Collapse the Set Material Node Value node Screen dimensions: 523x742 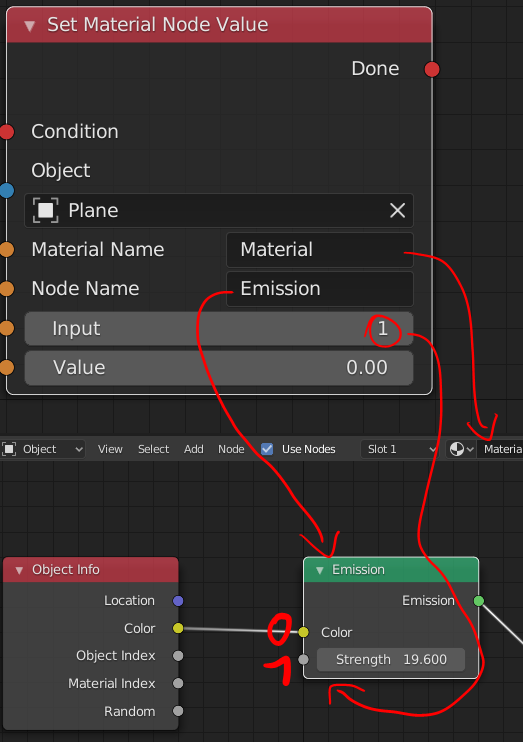[29, 26]
